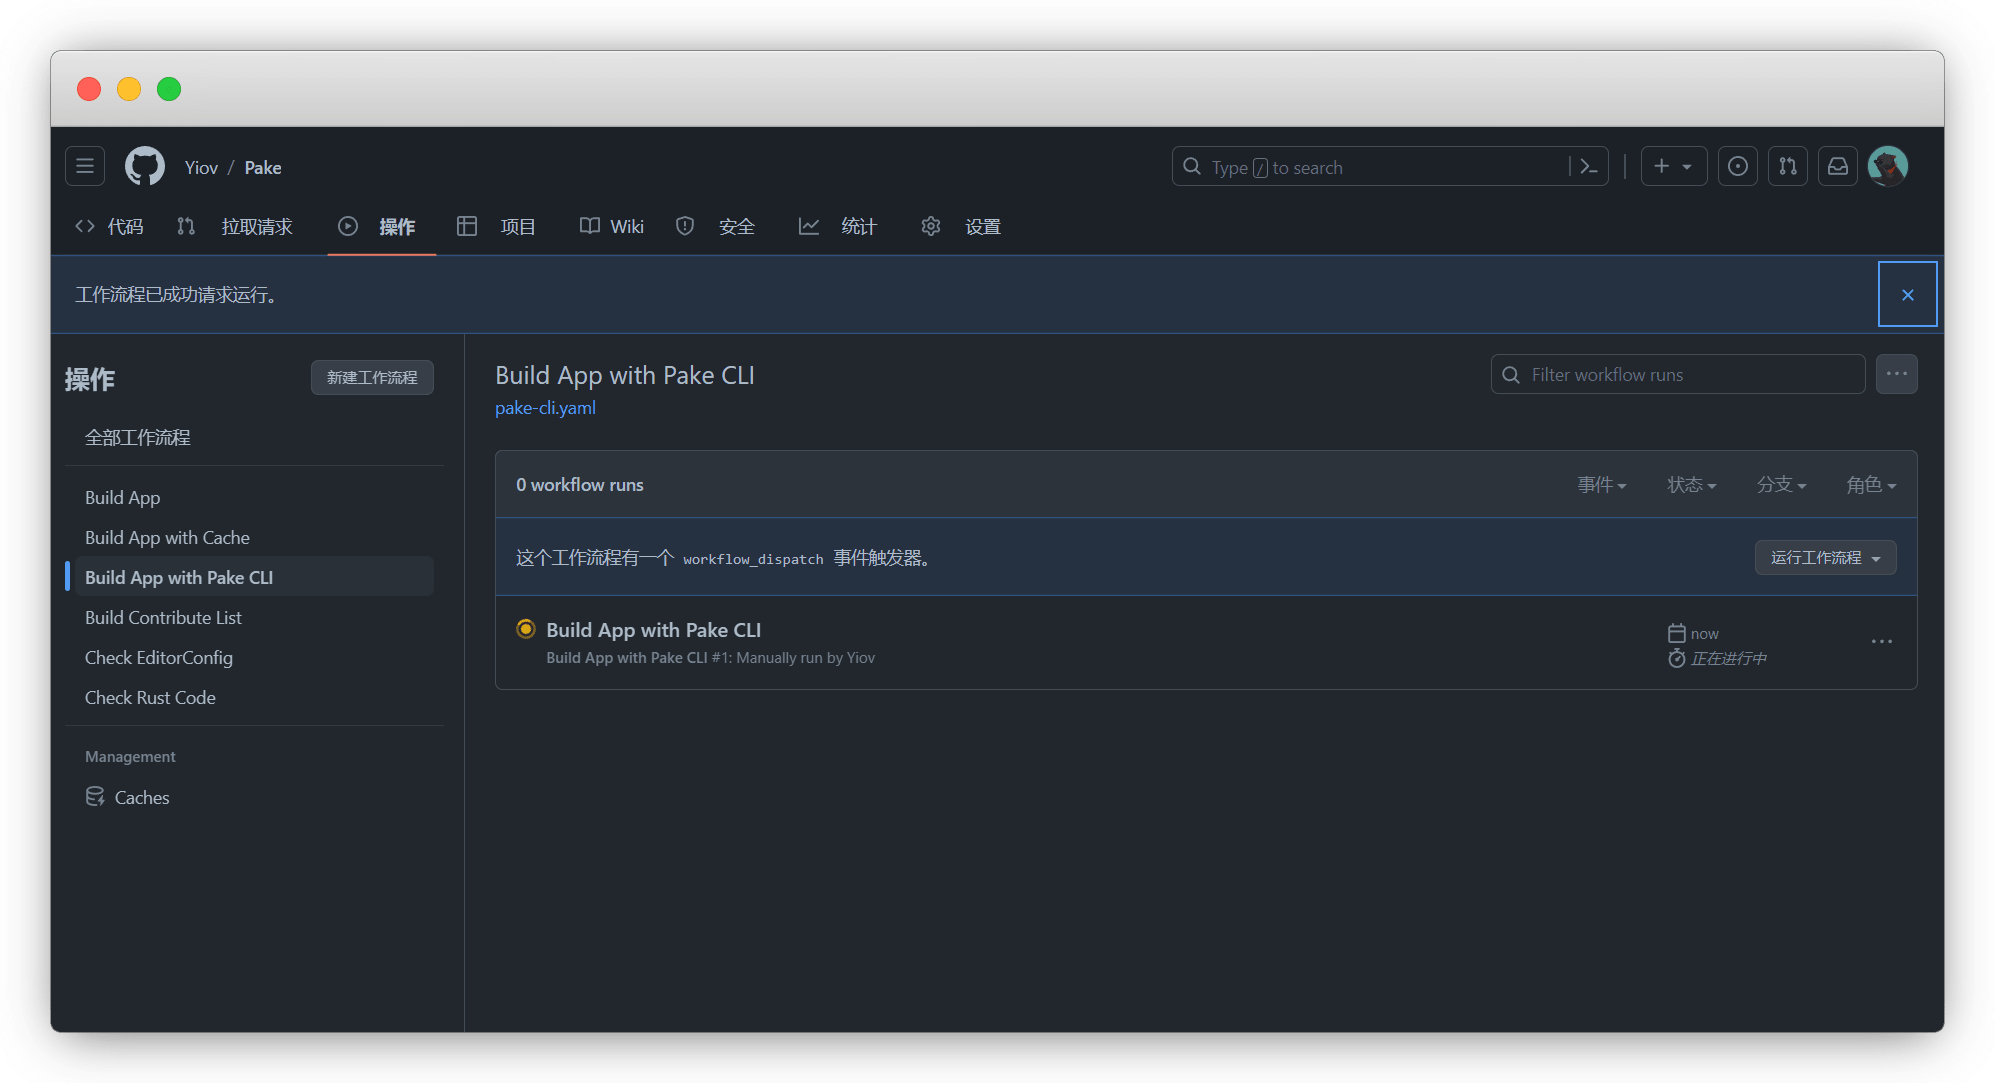
Task: Open the issues icon in header
Action: coord(1738,167)
